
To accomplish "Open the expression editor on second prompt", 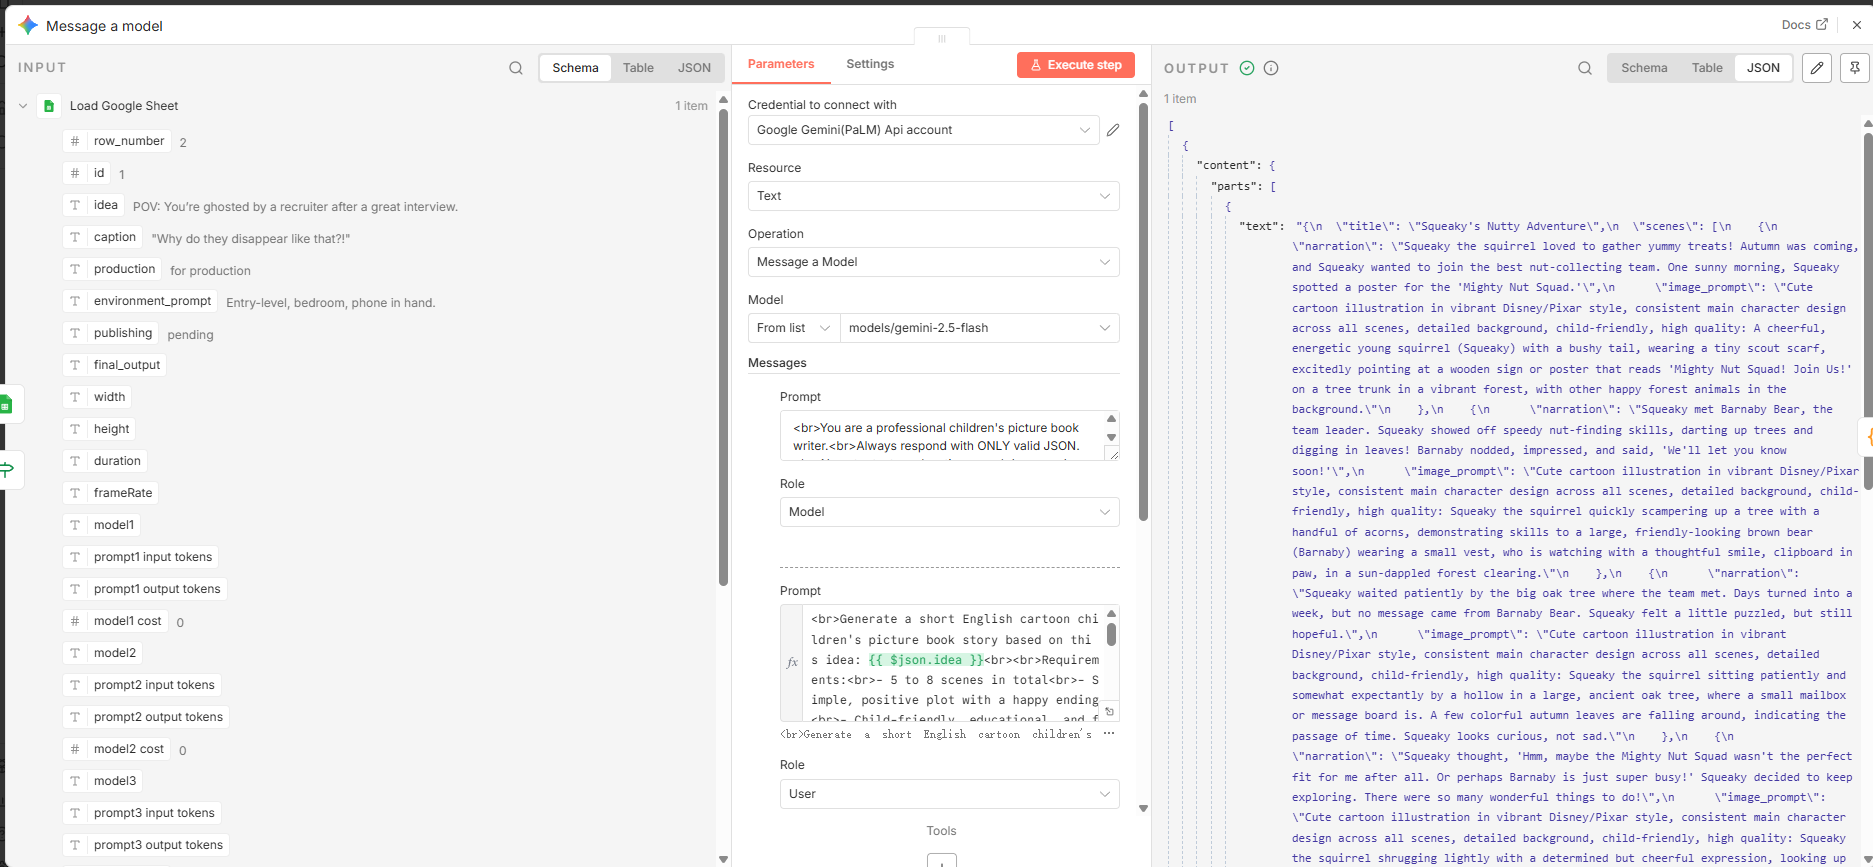I will point(1109,711).
